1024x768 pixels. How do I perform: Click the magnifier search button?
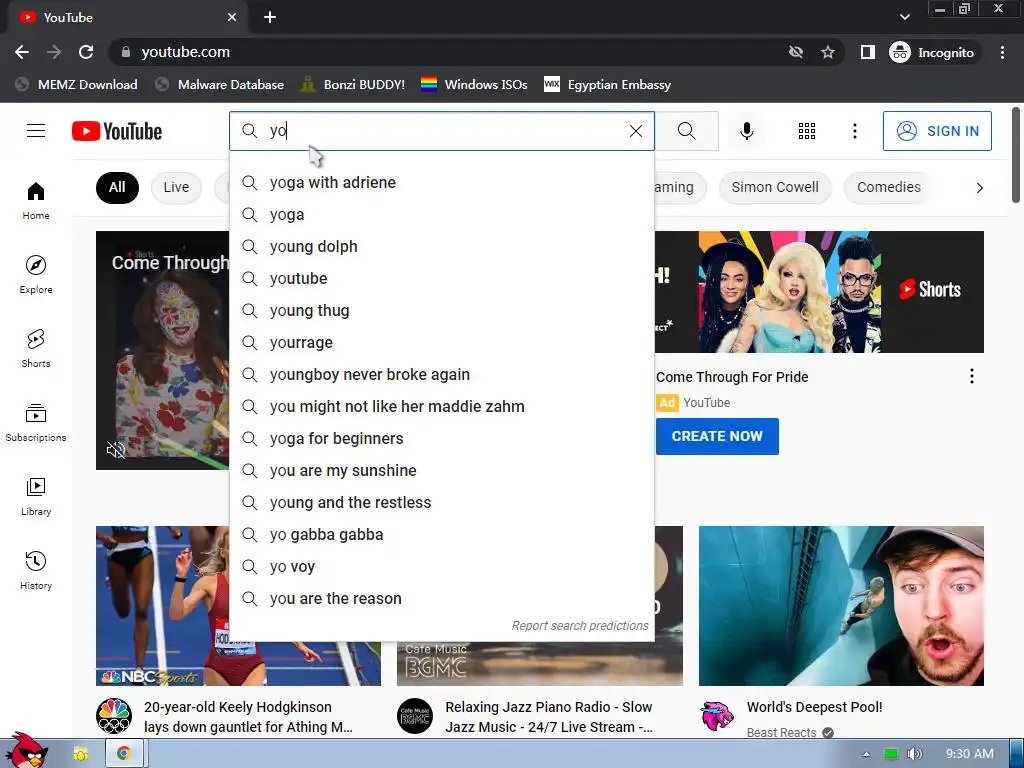tap(686, 131)
